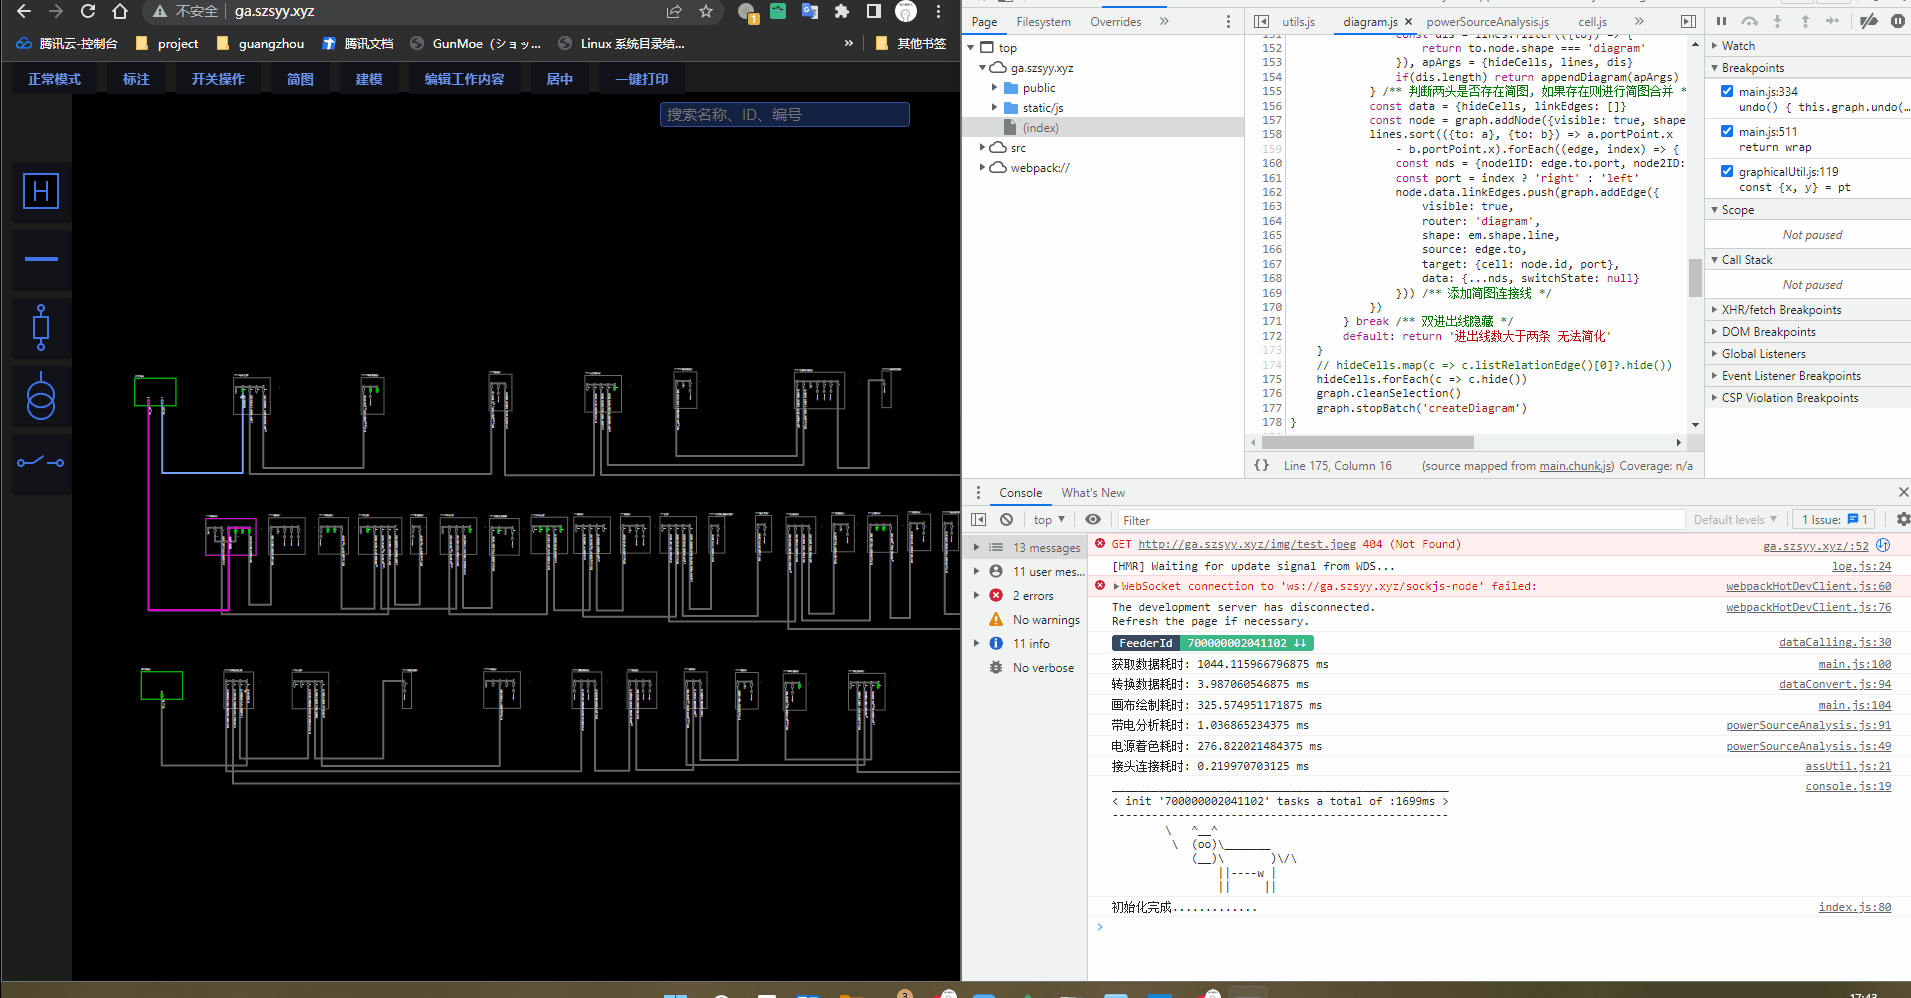Screen dimensions: 1911x998
Task: Bookmark this page with the star icon
Action: 706,11
